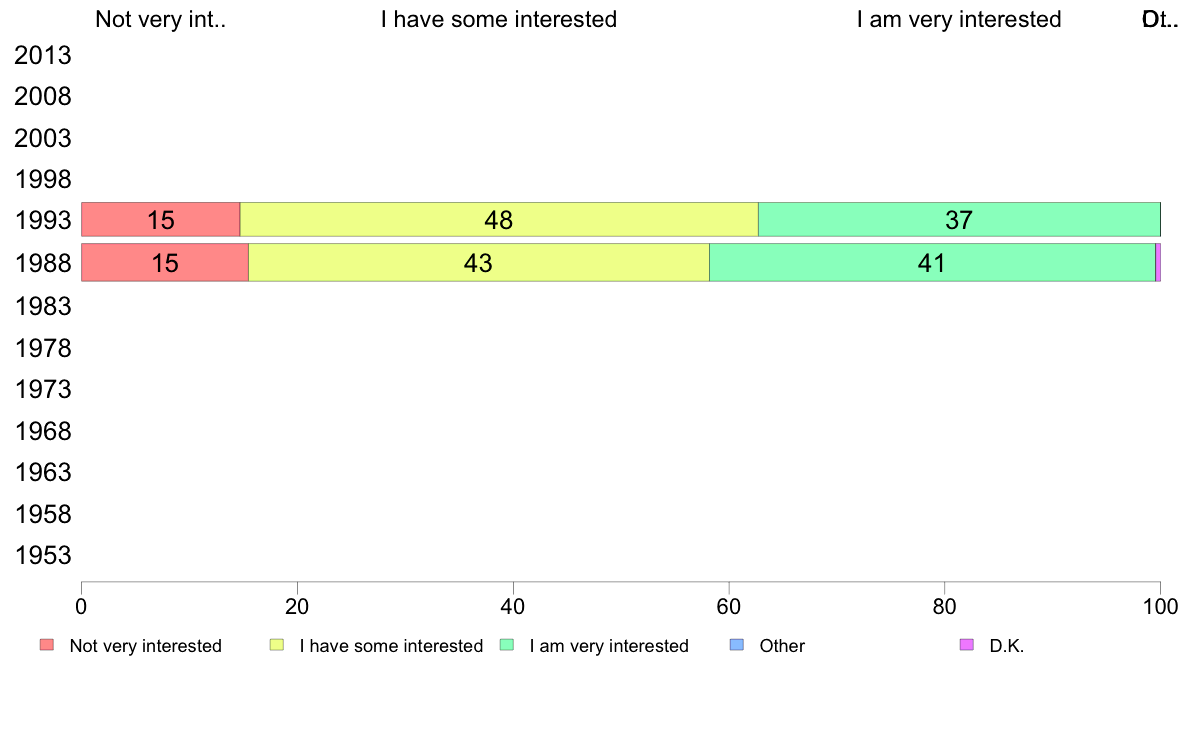Select the 1988 green bar segment showing 41

coord(933,262)
